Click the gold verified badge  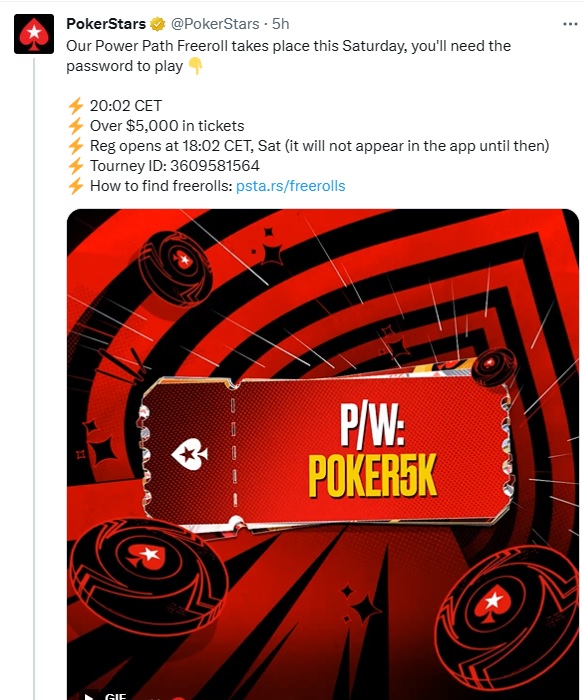(x=157, y=24)
